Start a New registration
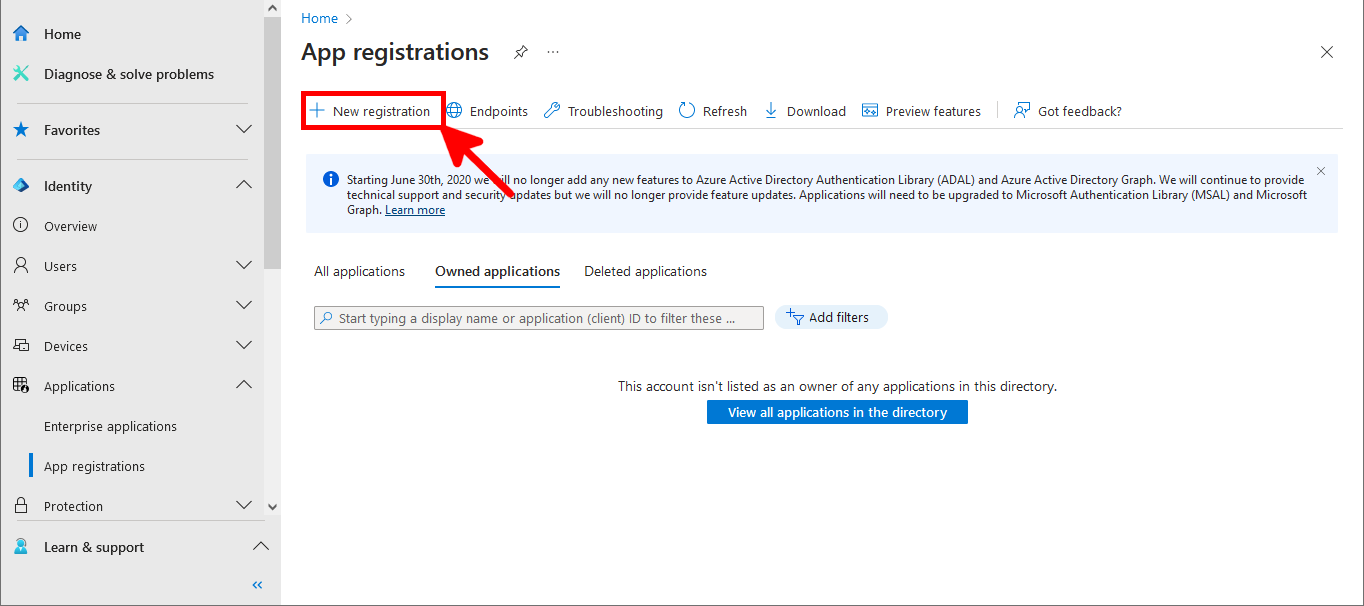 click(x=372, y=110)
